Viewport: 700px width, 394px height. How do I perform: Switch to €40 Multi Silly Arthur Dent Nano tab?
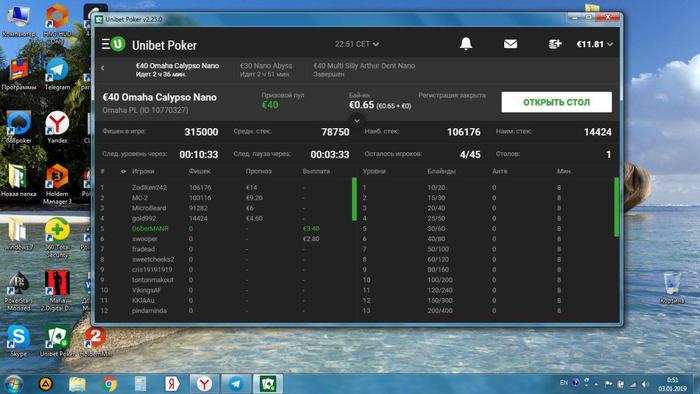[364, 70]
